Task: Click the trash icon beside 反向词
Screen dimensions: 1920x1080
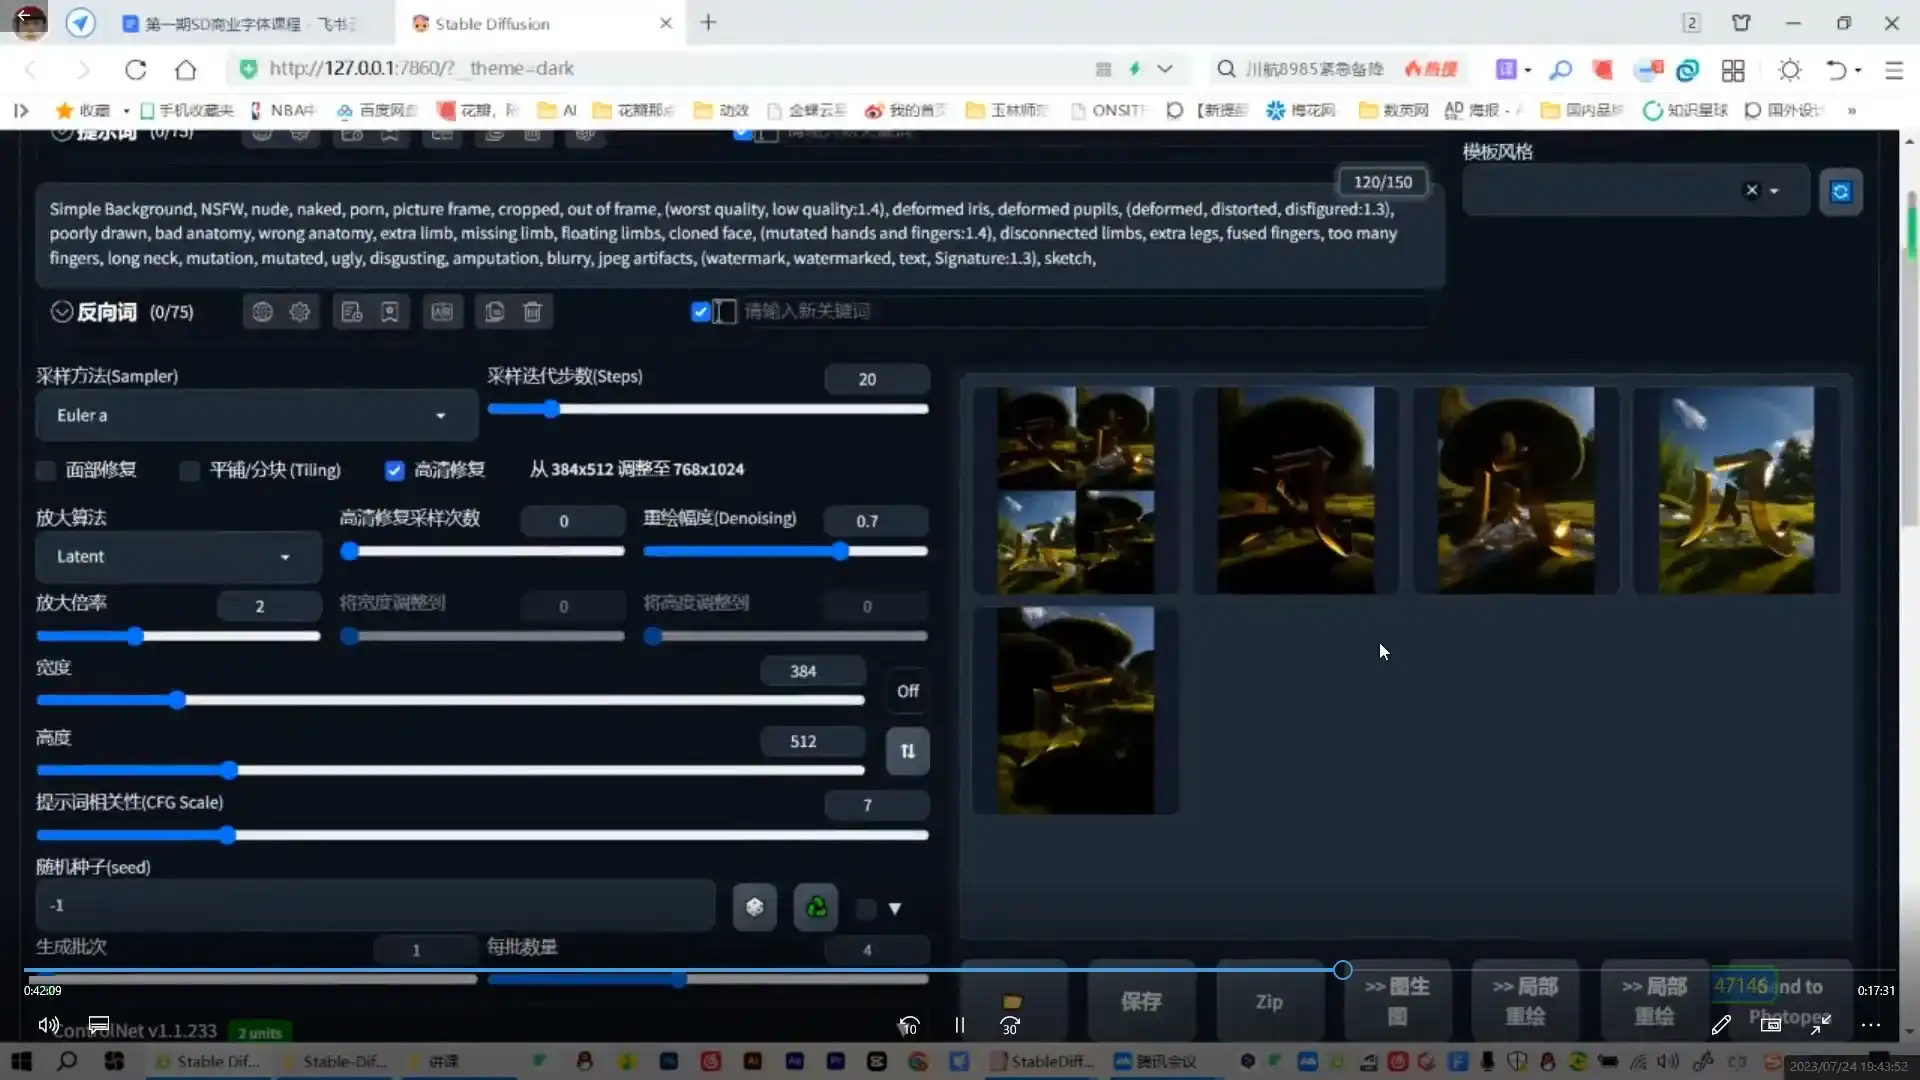Action: pyautogui.click(x=532, y=312)
